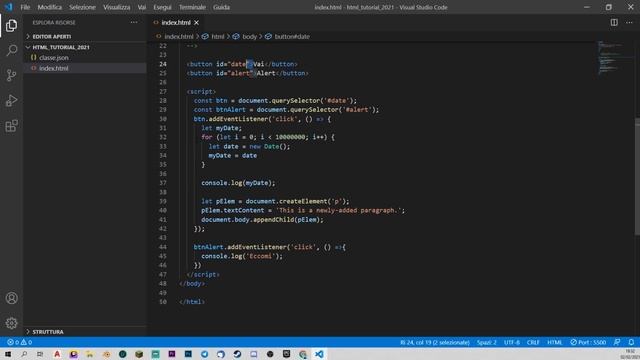Select the index.html editor tab
This screenshot has height=360, width=640.
pyautogui.click(x=176, y=22)
